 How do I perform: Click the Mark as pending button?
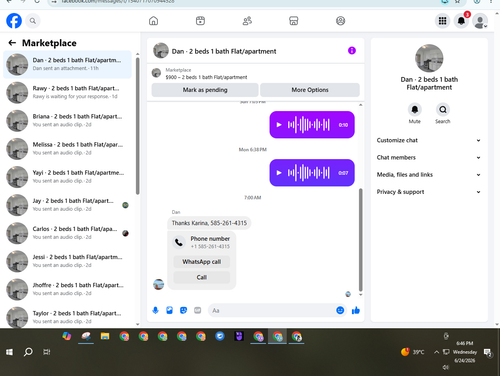click(x=205, y=90)
